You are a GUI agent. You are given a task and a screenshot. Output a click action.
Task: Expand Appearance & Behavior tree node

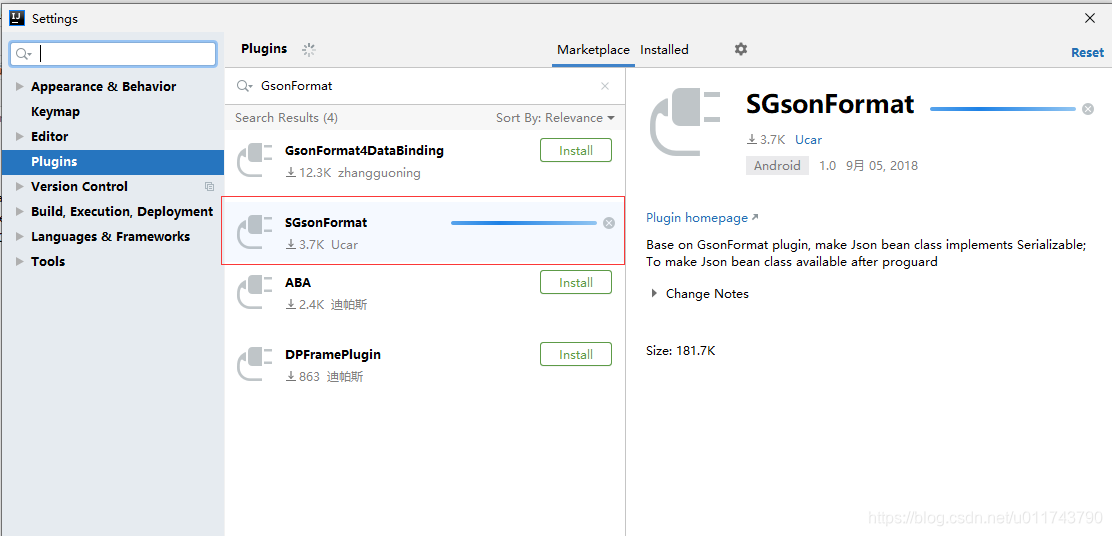[x=20, y=86]
